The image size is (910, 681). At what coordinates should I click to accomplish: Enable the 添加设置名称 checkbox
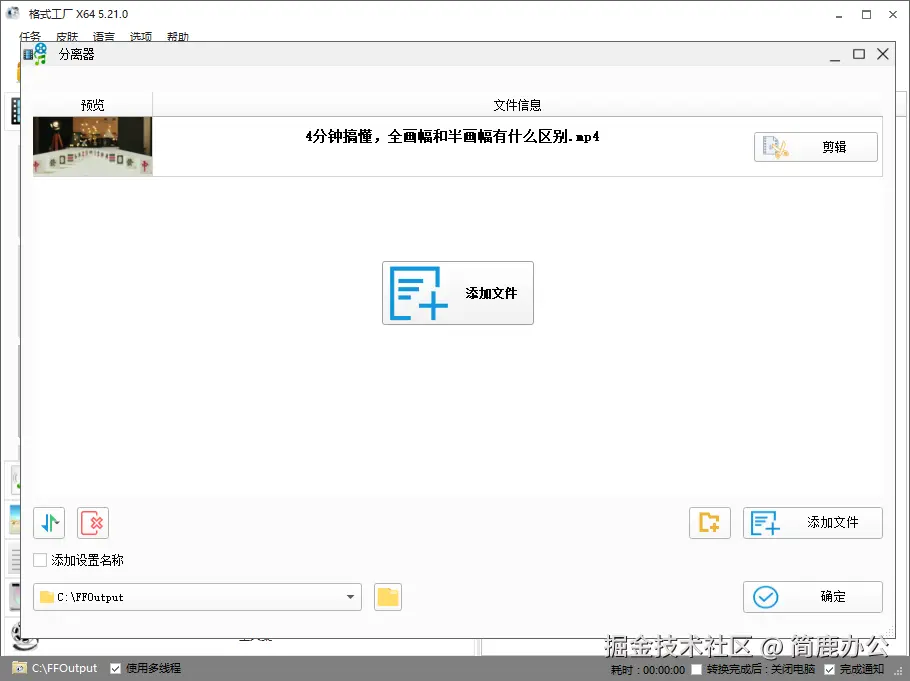click(x=38, y=560)
